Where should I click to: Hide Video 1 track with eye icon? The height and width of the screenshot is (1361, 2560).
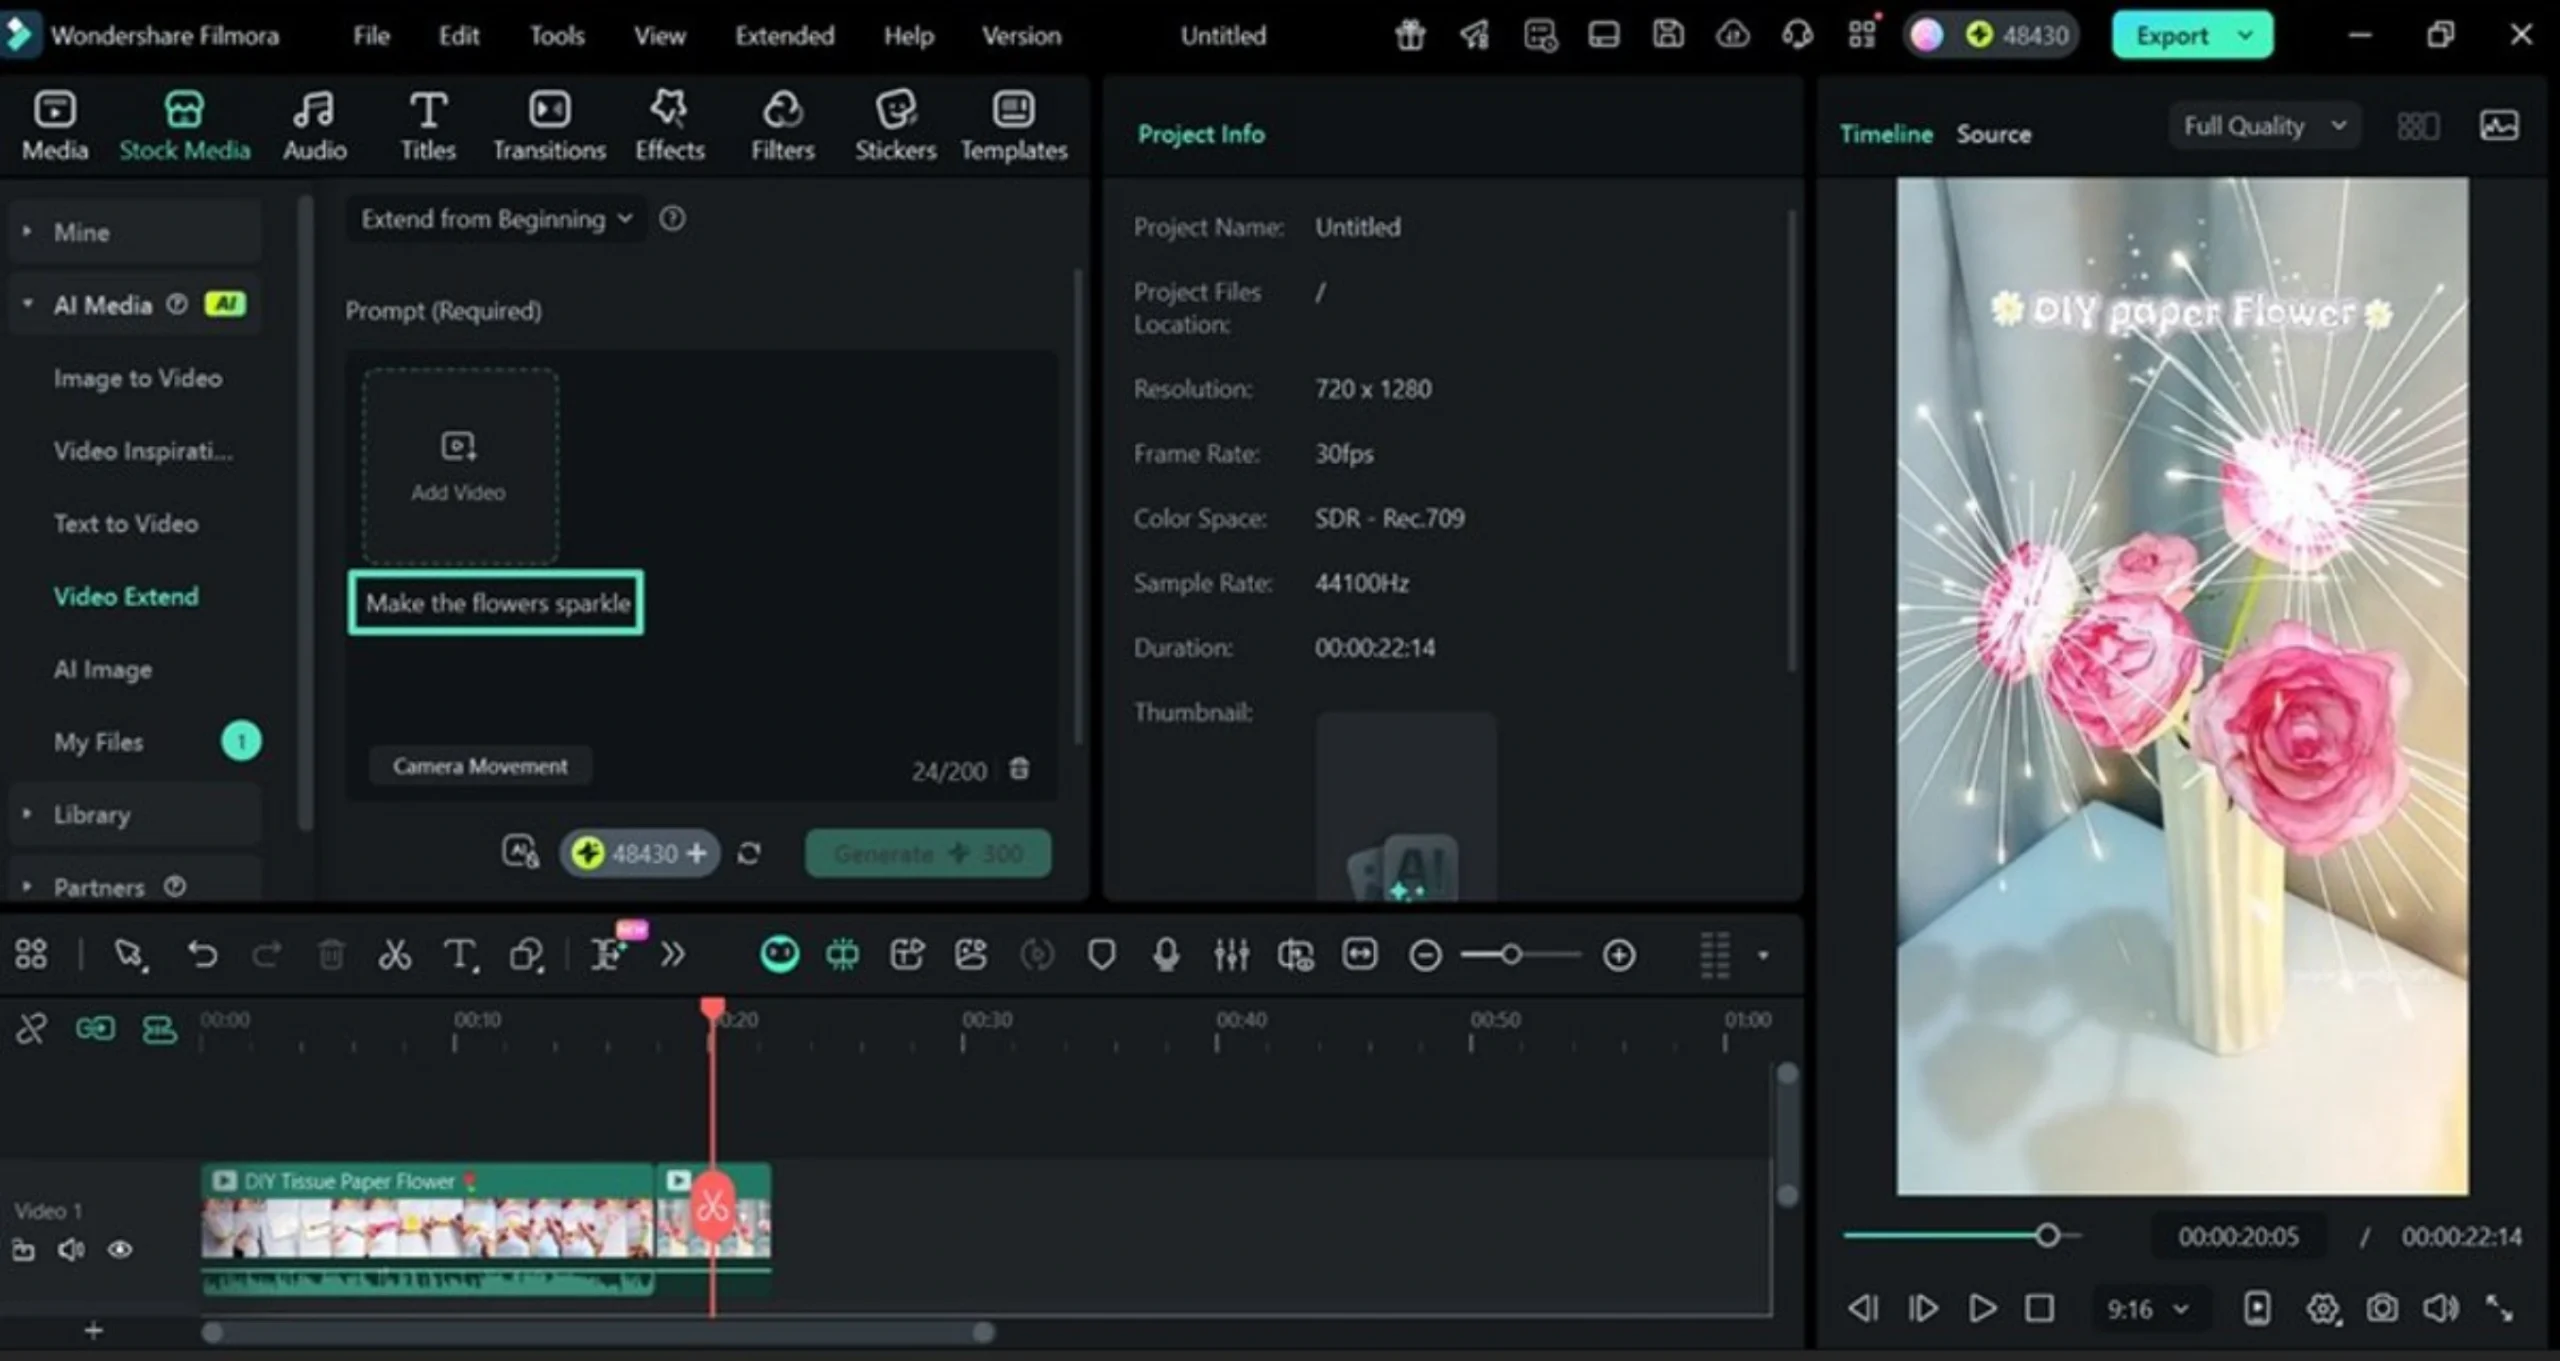coord(120,1250)
